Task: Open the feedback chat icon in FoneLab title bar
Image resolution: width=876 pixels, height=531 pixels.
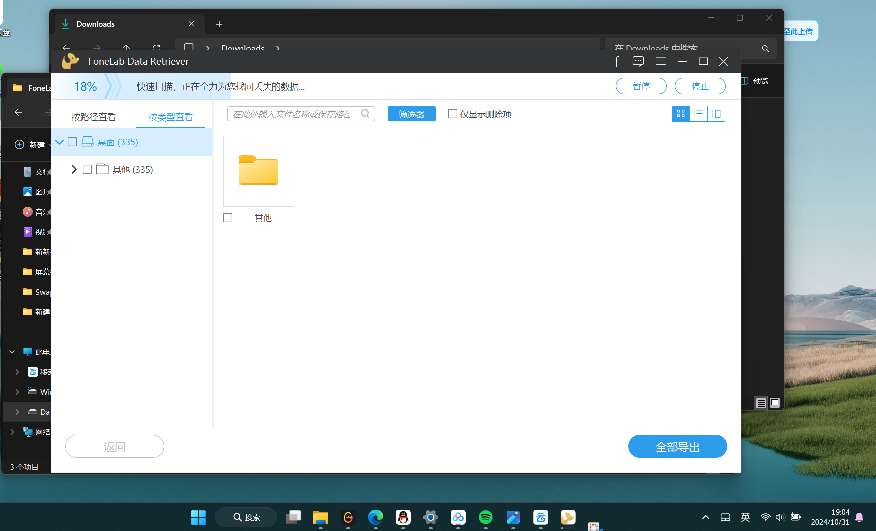Action: [639, 61]
